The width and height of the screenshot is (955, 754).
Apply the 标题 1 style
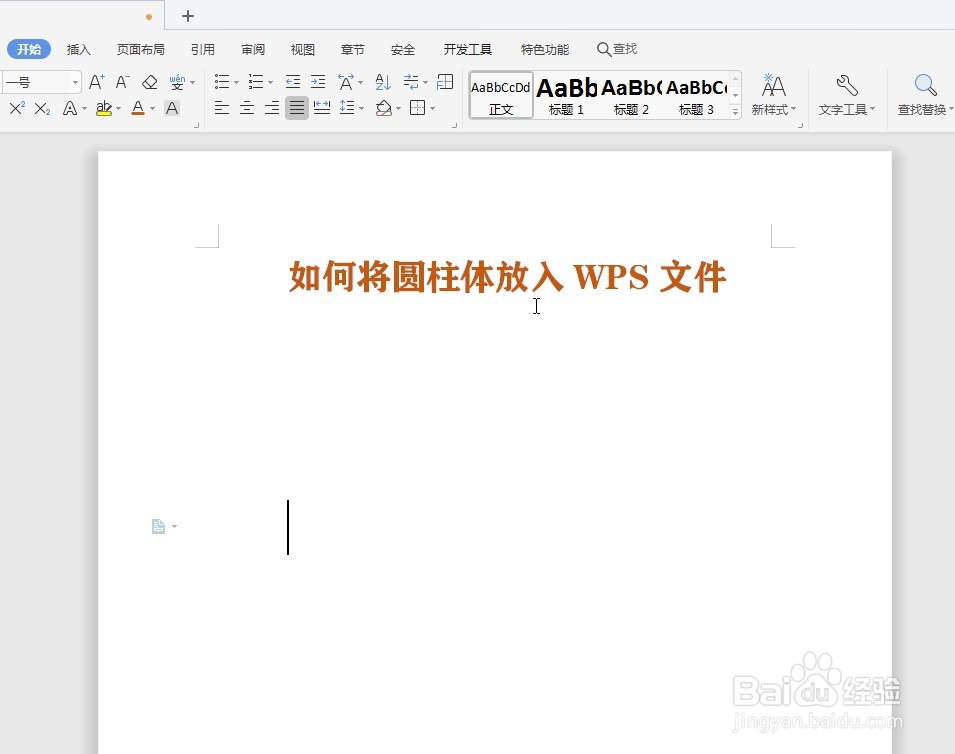point(566,95)
